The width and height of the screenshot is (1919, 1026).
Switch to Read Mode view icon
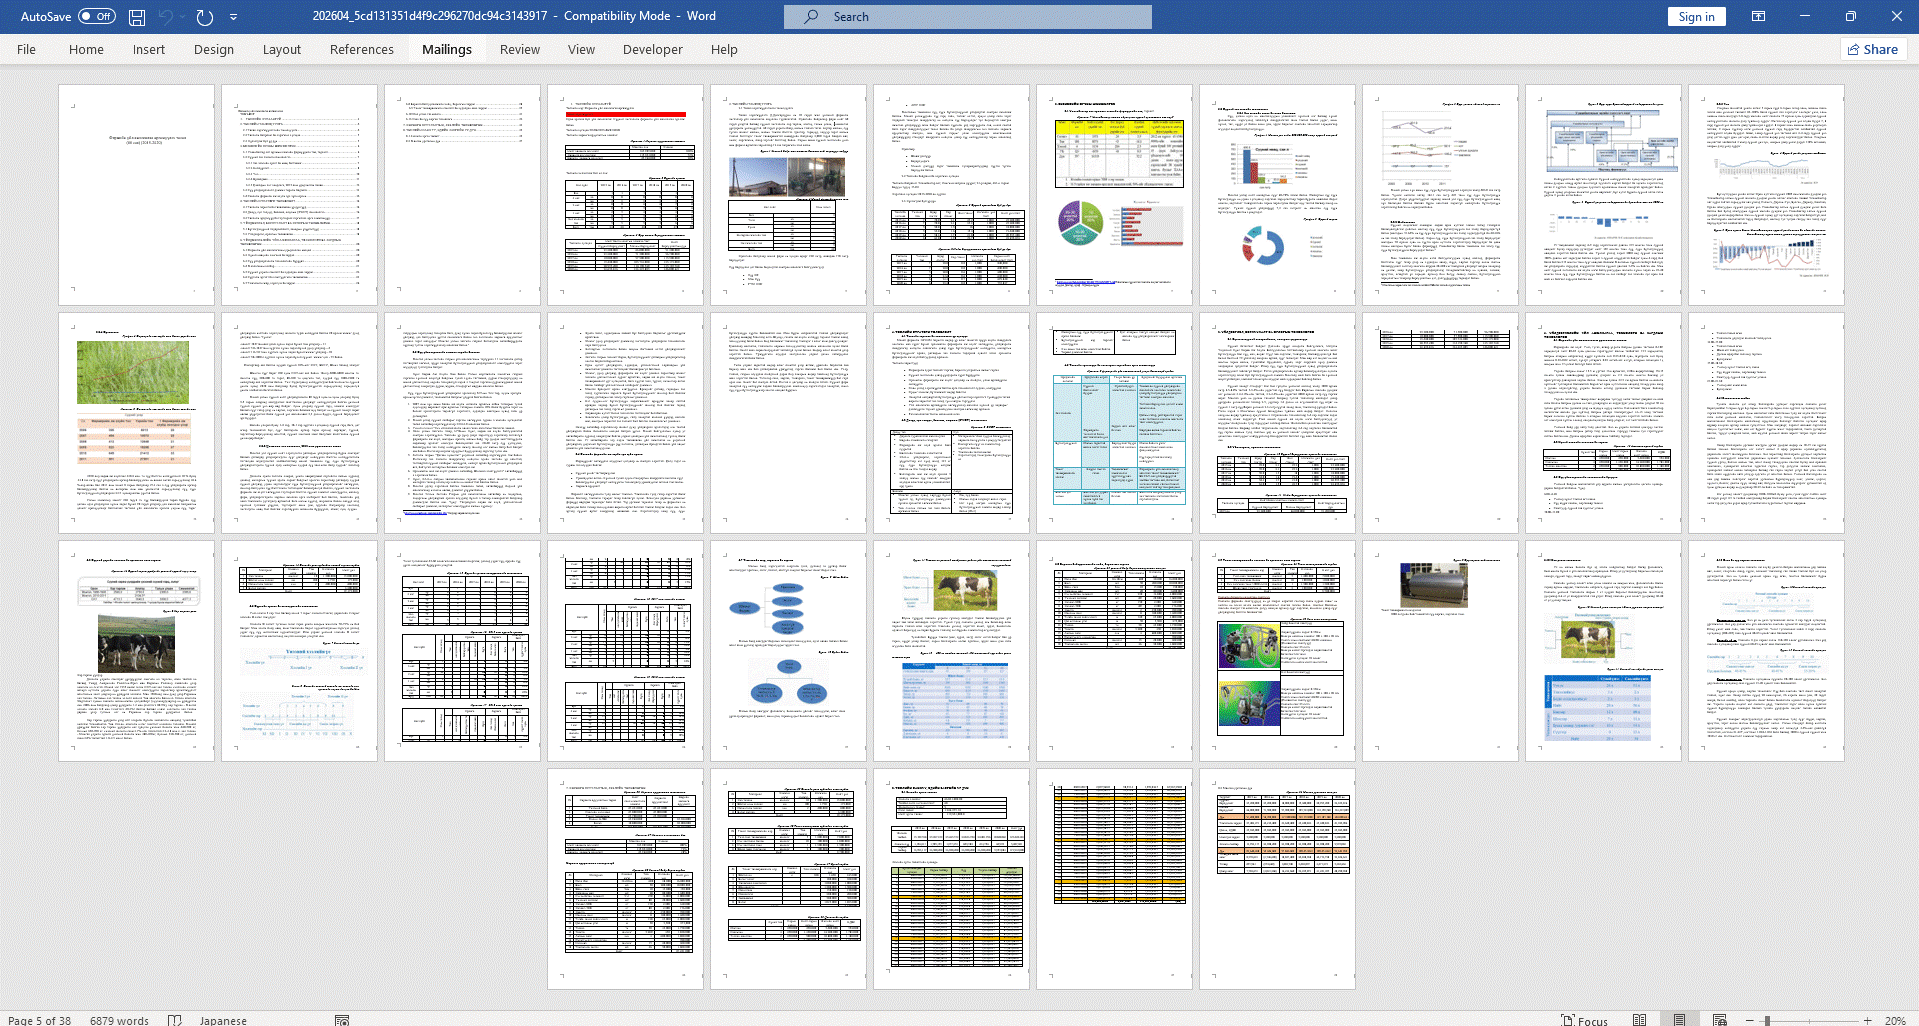(x=1639, y=1020)
